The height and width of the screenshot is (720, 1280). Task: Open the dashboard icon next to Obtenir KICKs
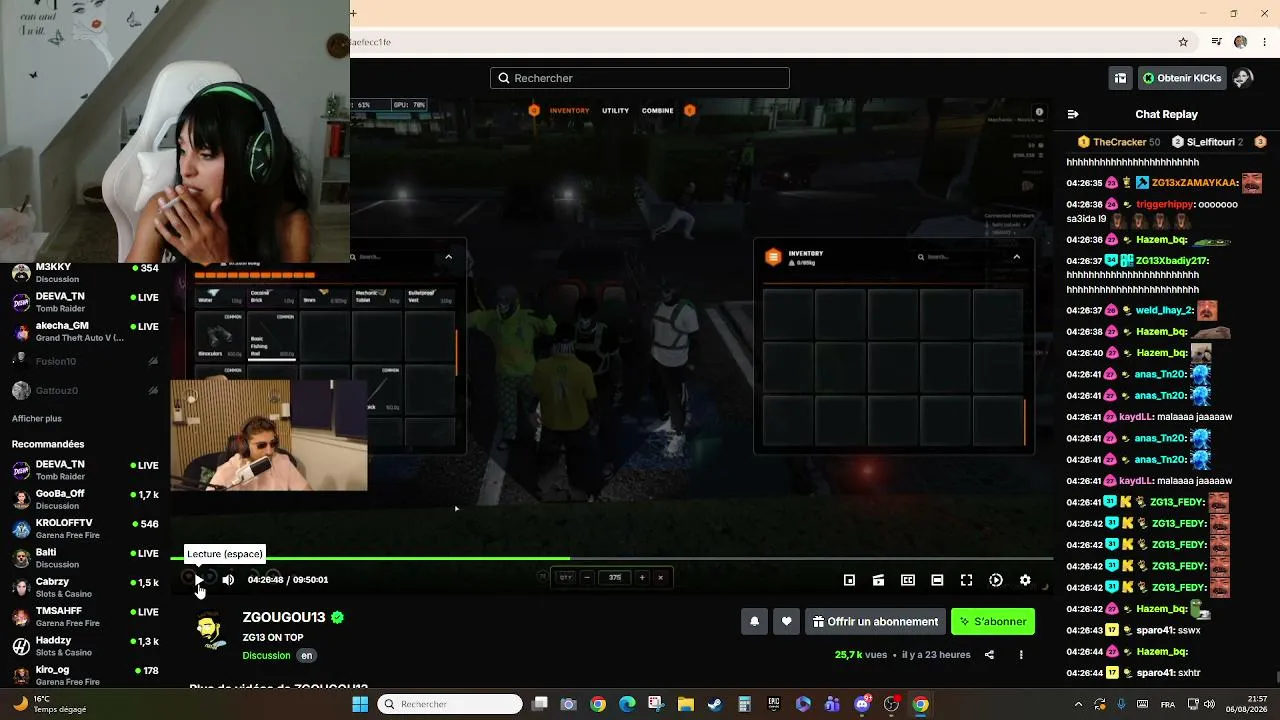[x=1121, y=78]
